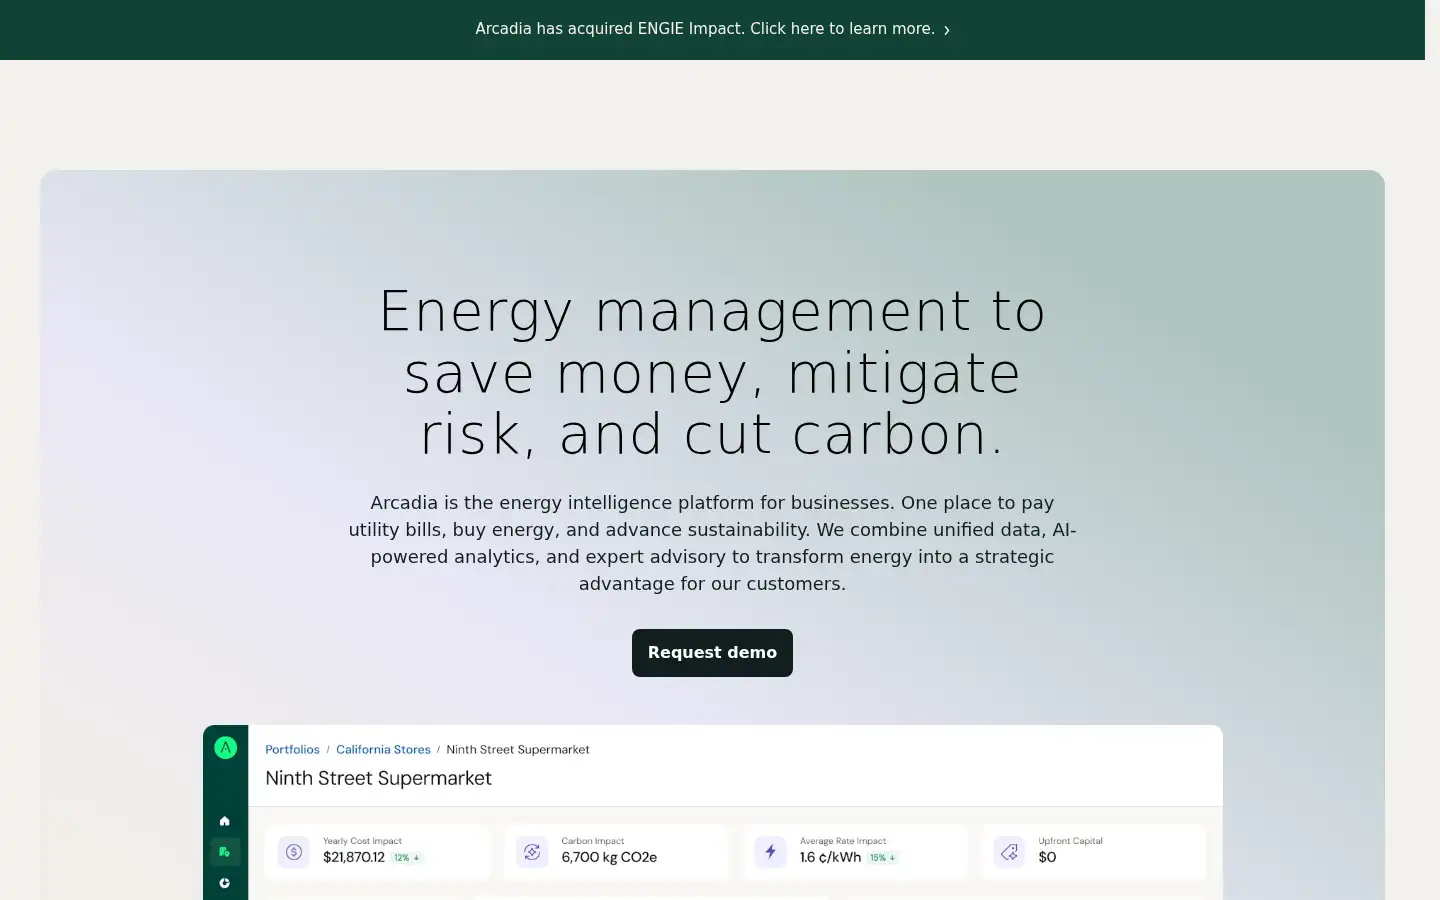The height and width of the screenshot is (900, 1440).
Task: Click the $0 Upfront Capital value
Action: click(1047, 858)
